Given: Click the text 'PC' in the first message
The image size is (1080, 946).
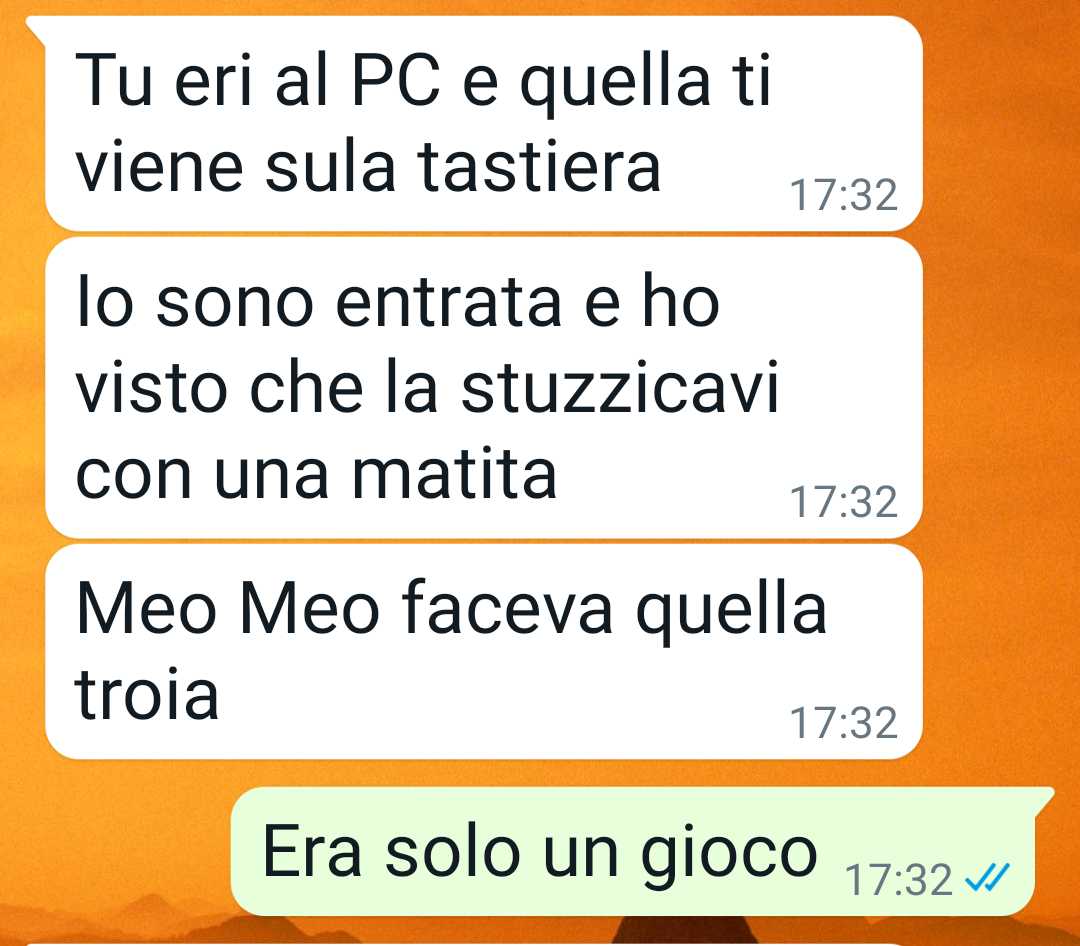Looking at the screenshot, I should (395, 79).
